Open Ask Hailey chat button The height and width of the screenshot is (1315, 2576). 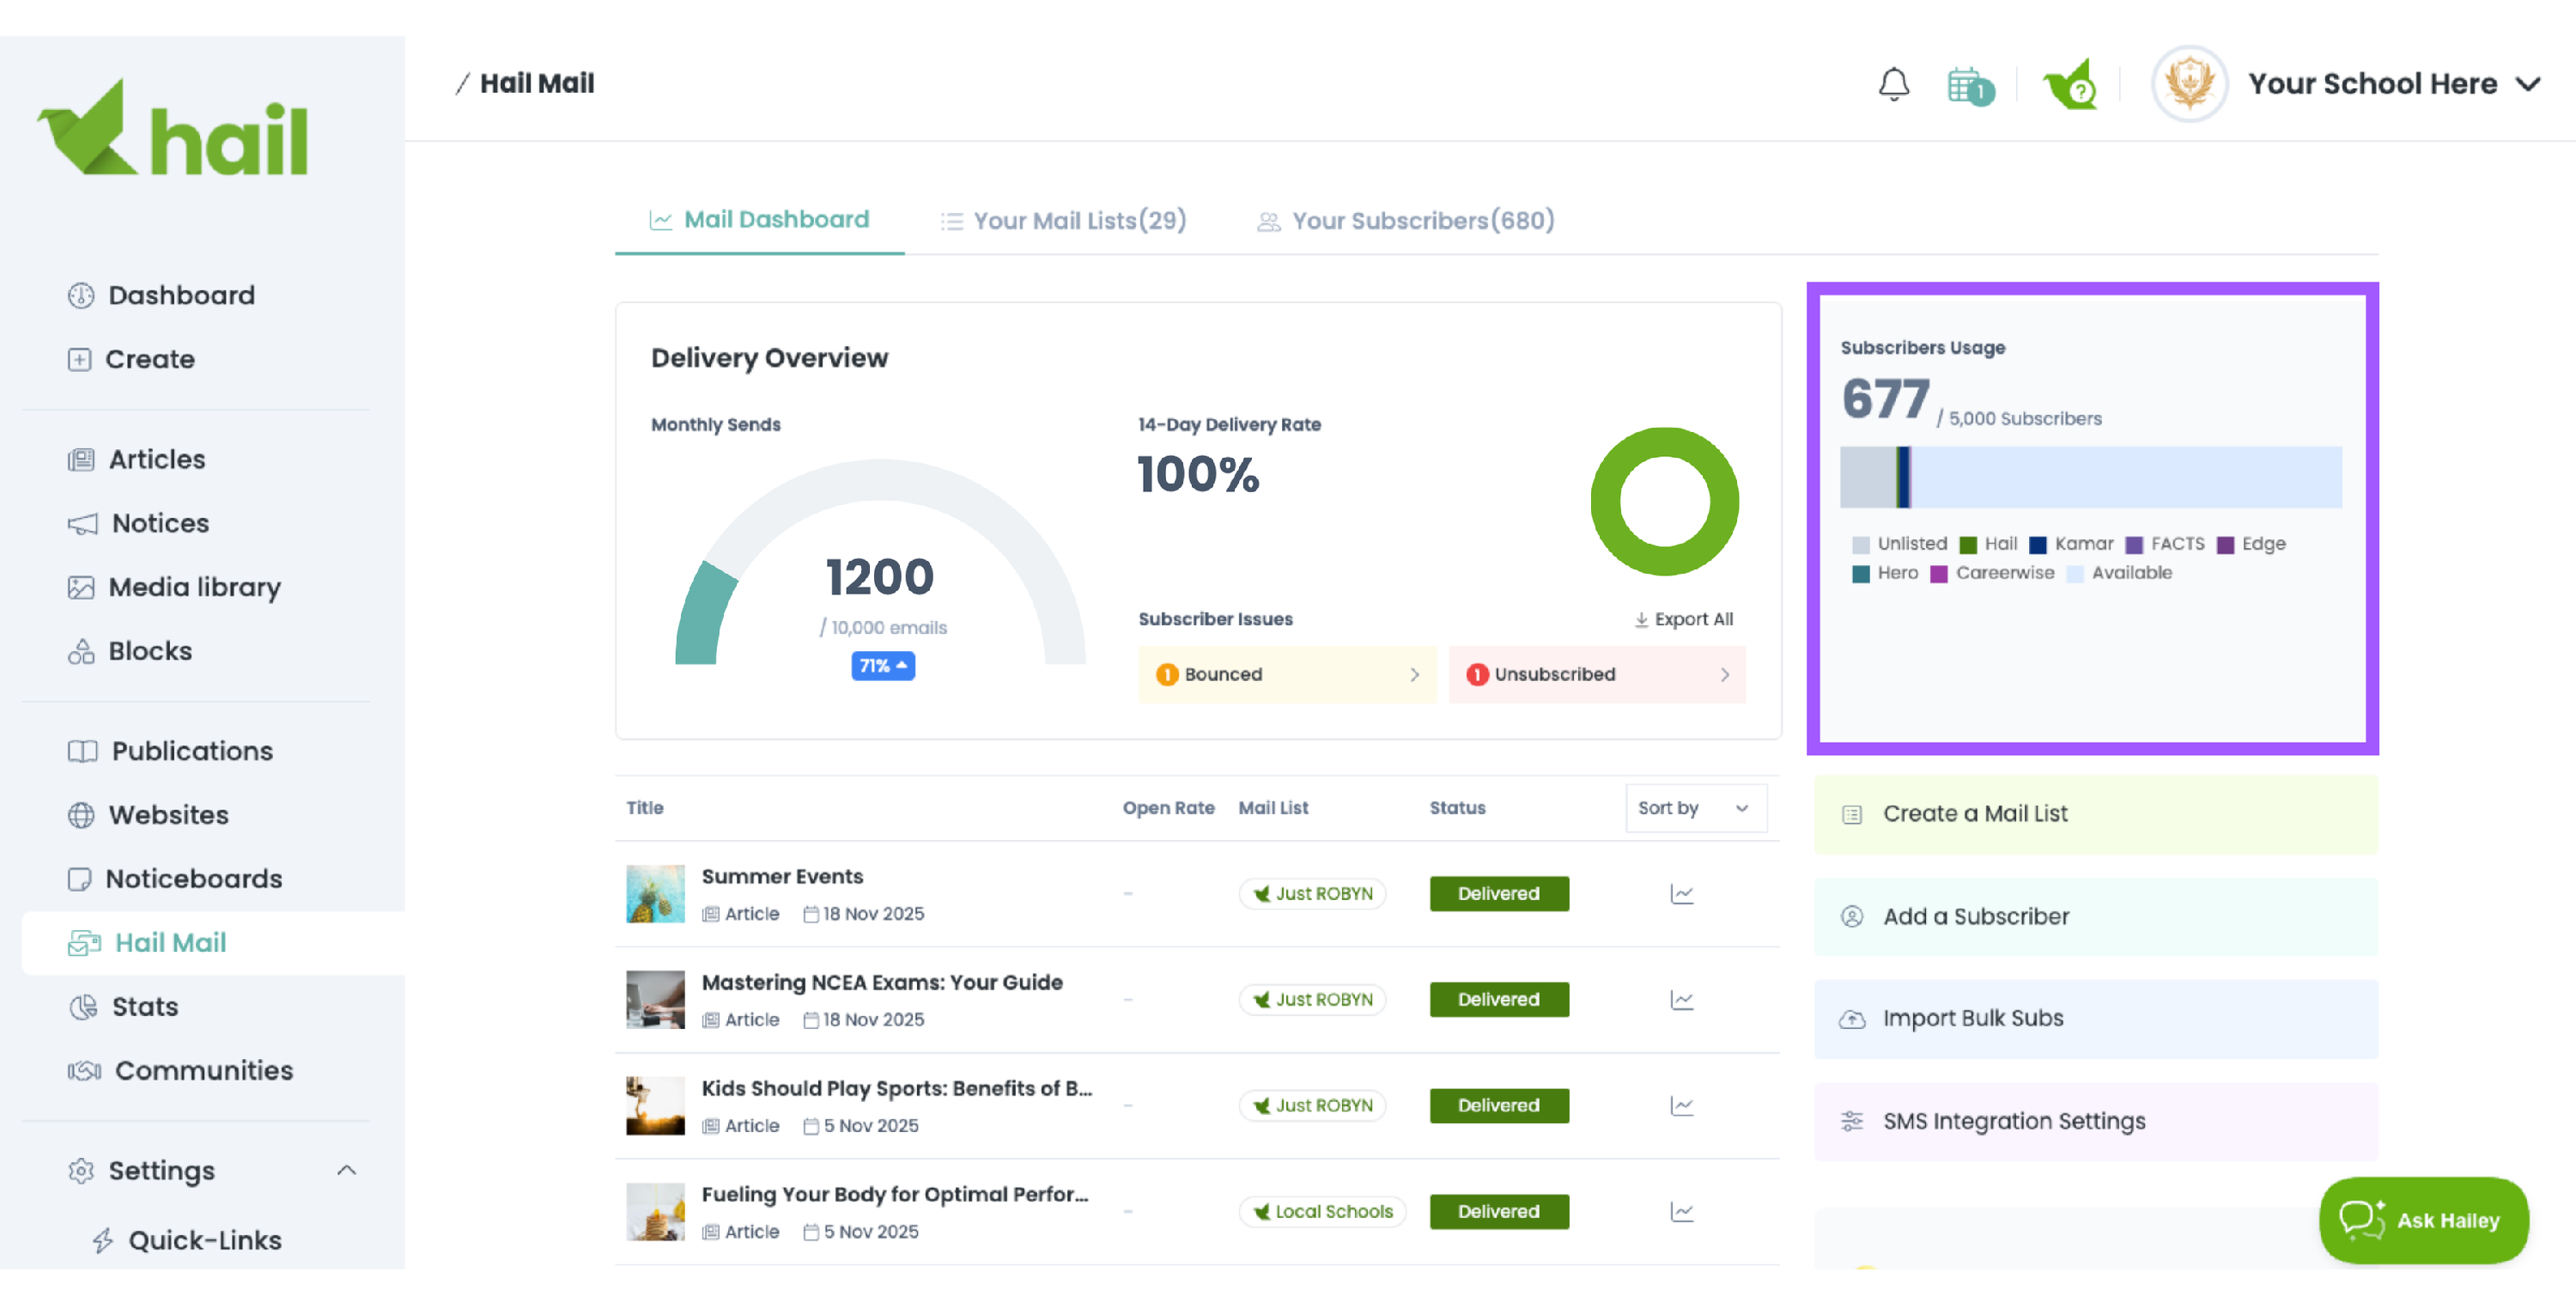[x=2423, y=1220]
